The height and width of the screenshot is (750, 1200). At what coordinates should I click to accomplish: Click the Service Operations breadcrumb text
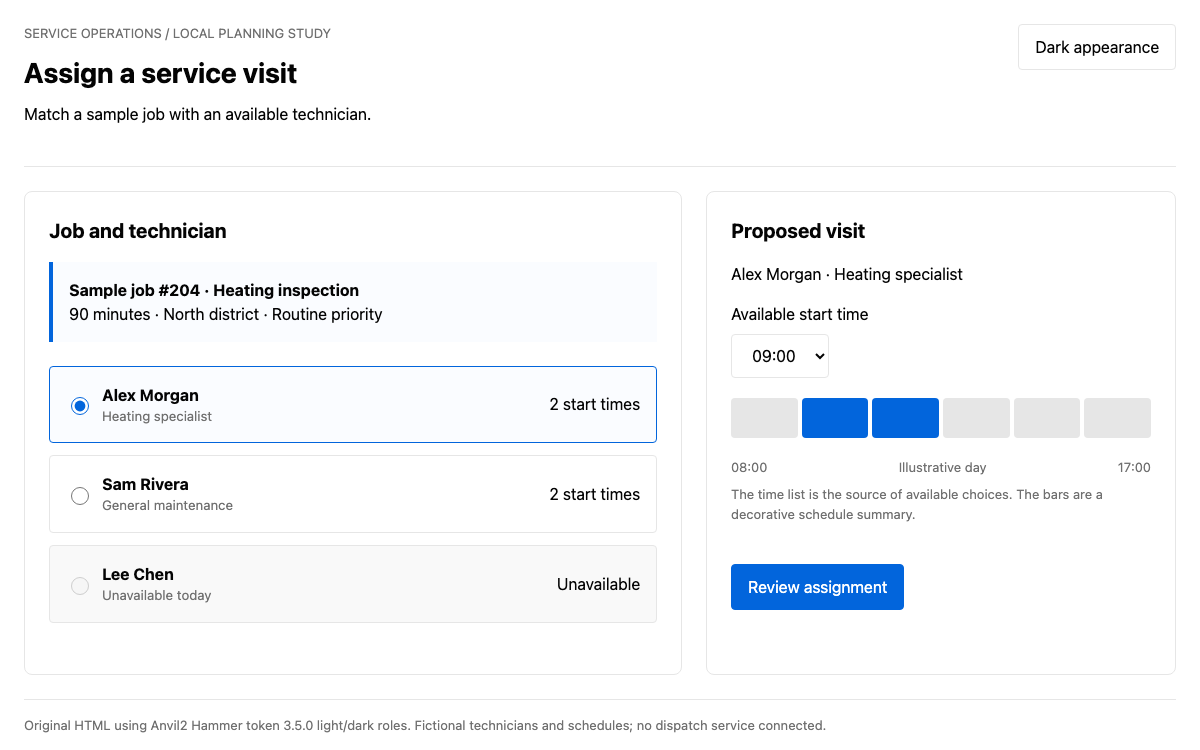[x=93, y=33]
